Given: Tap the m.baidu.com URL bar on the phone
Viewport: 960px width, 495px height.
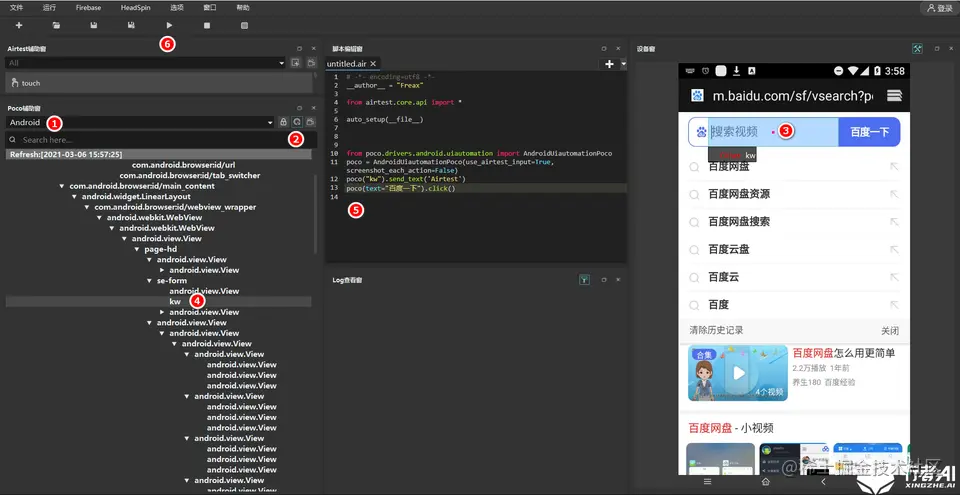Looking at the screenshot, I should [x=793, y=96].
